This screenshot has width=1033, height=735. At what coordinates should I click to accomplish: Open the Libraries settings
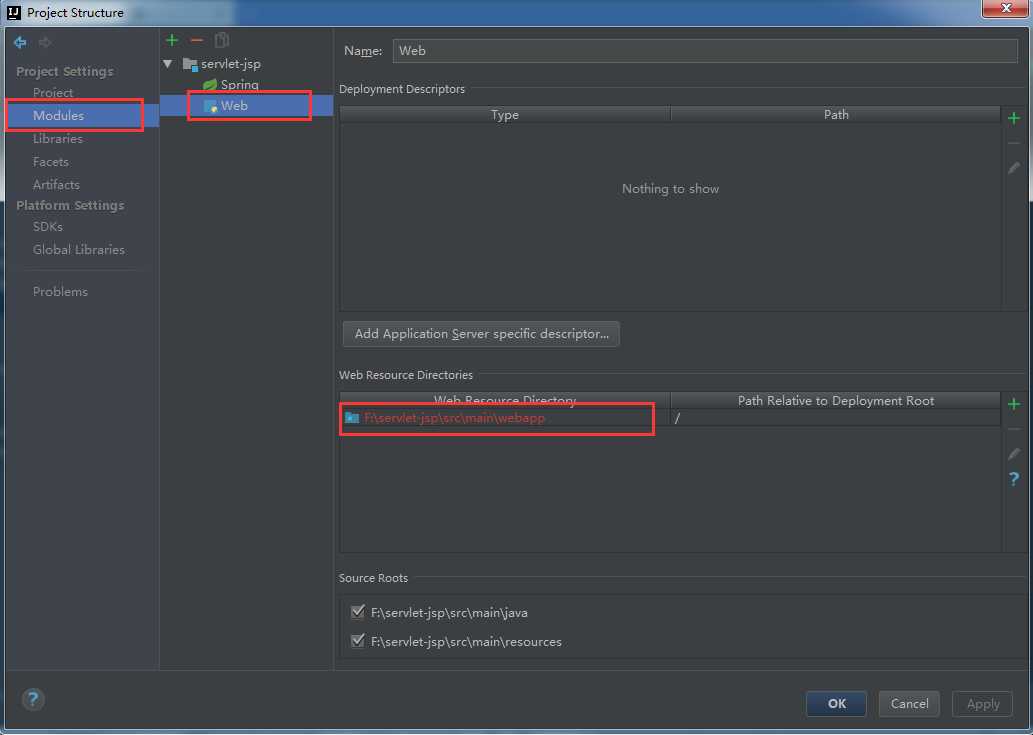pos(58,138)
